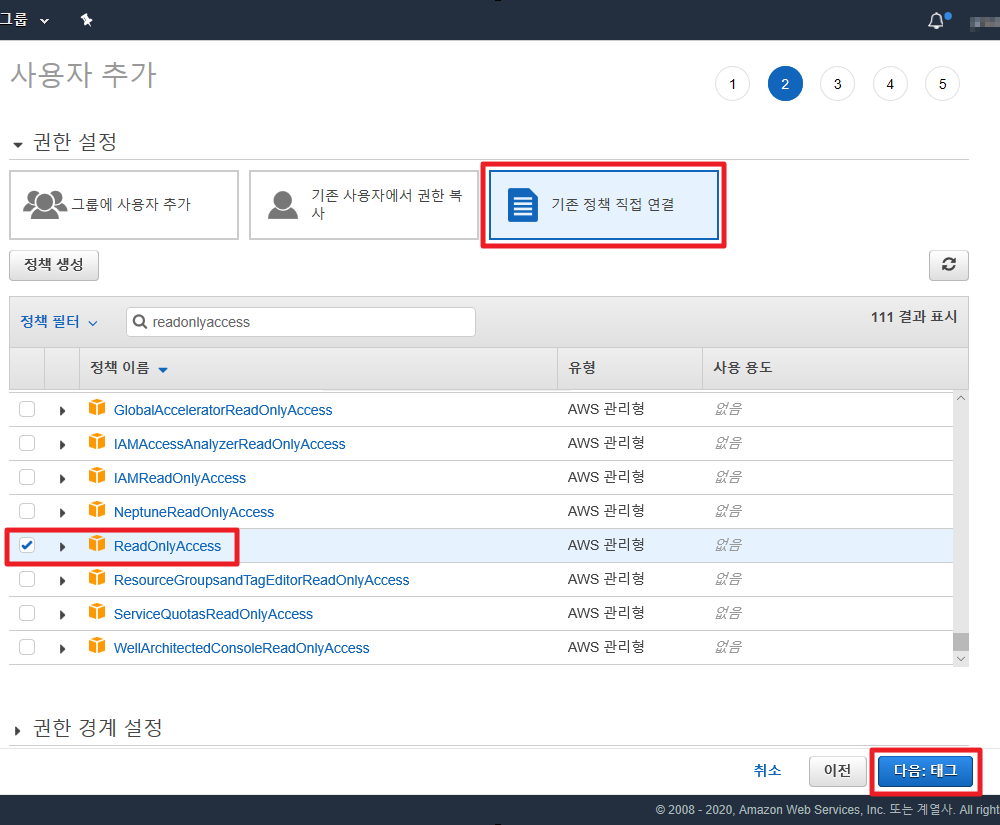Uncheck the ReadOnlyAccess policy checkbox
The image size is (1000, 825).
pyautogui.click(x=27, y=545)
